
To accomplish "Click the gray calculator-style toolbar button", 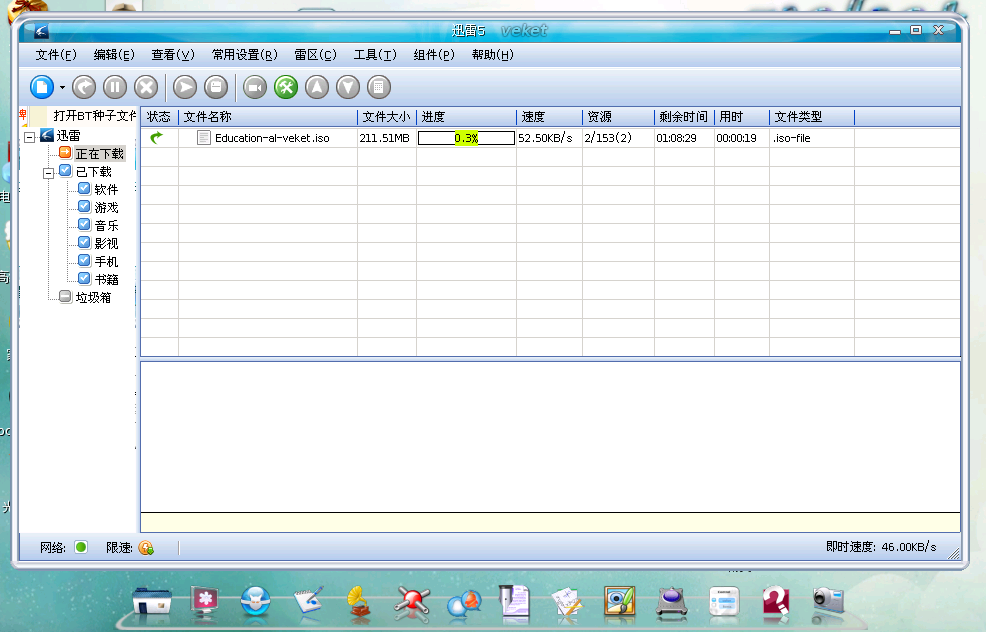I will 379,87.
